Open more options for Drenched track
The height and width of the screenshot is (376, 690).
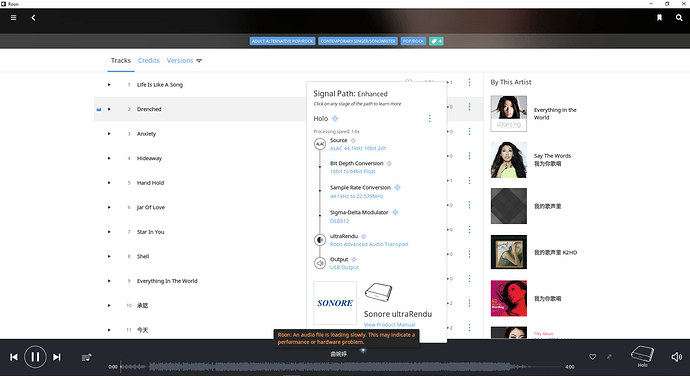coord(470,107)
